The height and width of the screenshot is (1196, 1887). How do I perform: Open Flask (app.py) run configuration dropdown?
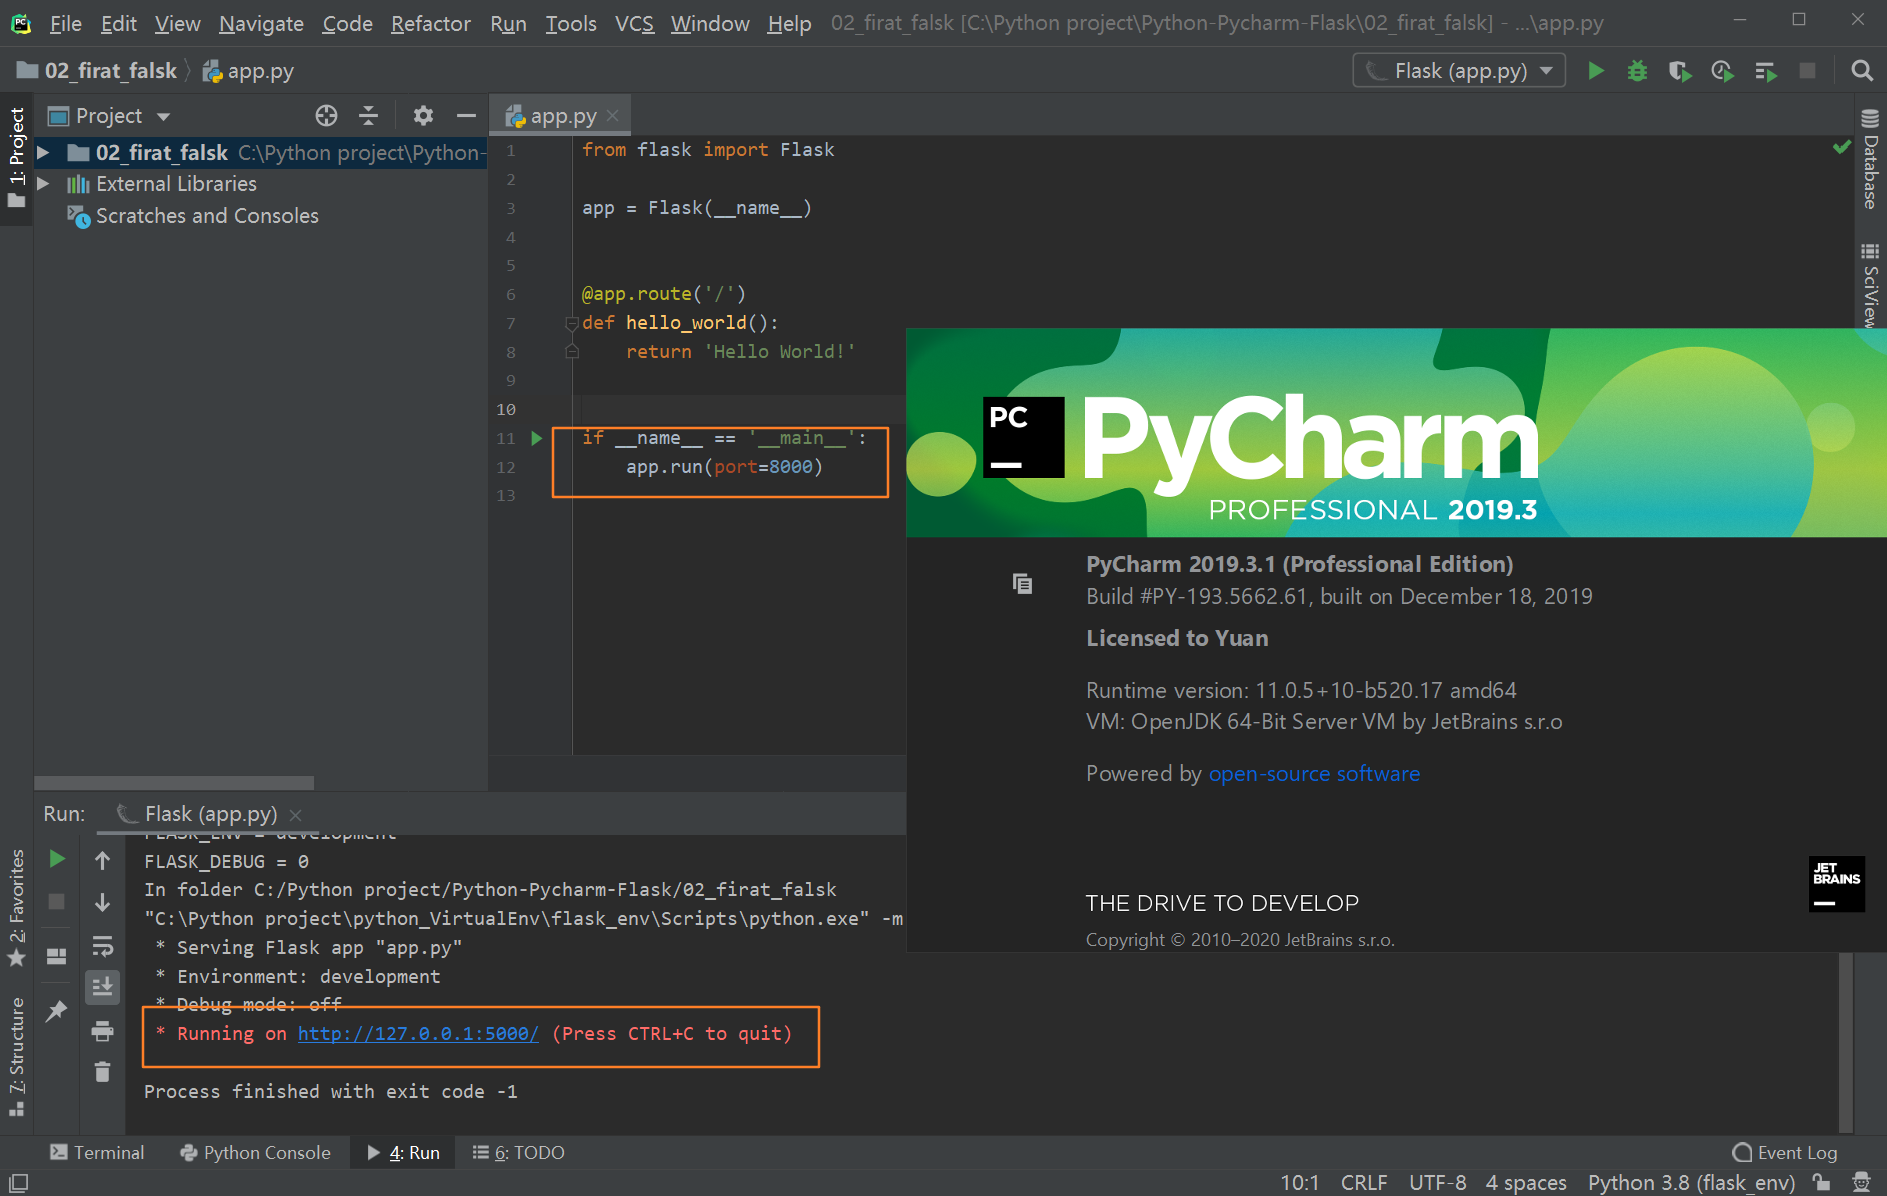[1459, 71]
